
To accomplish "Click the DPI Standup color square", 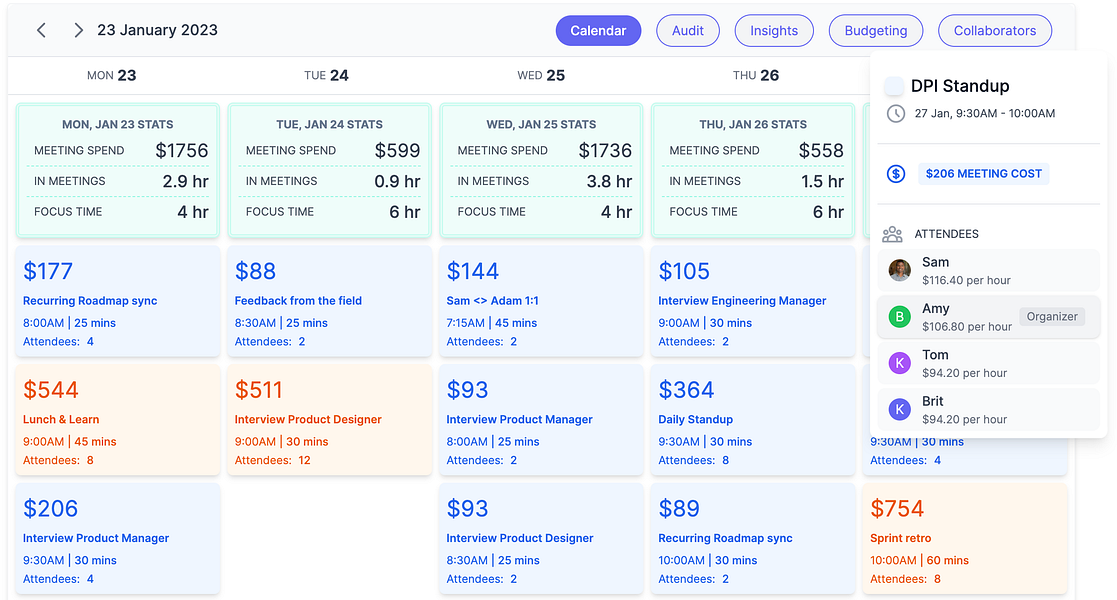I will (895, 86).
